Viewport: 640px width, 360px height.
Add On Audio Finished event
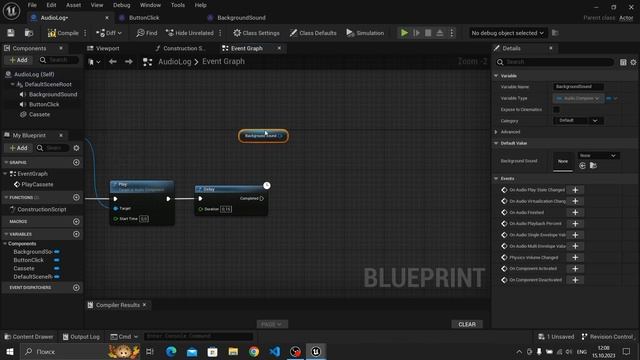coord(575,213)
